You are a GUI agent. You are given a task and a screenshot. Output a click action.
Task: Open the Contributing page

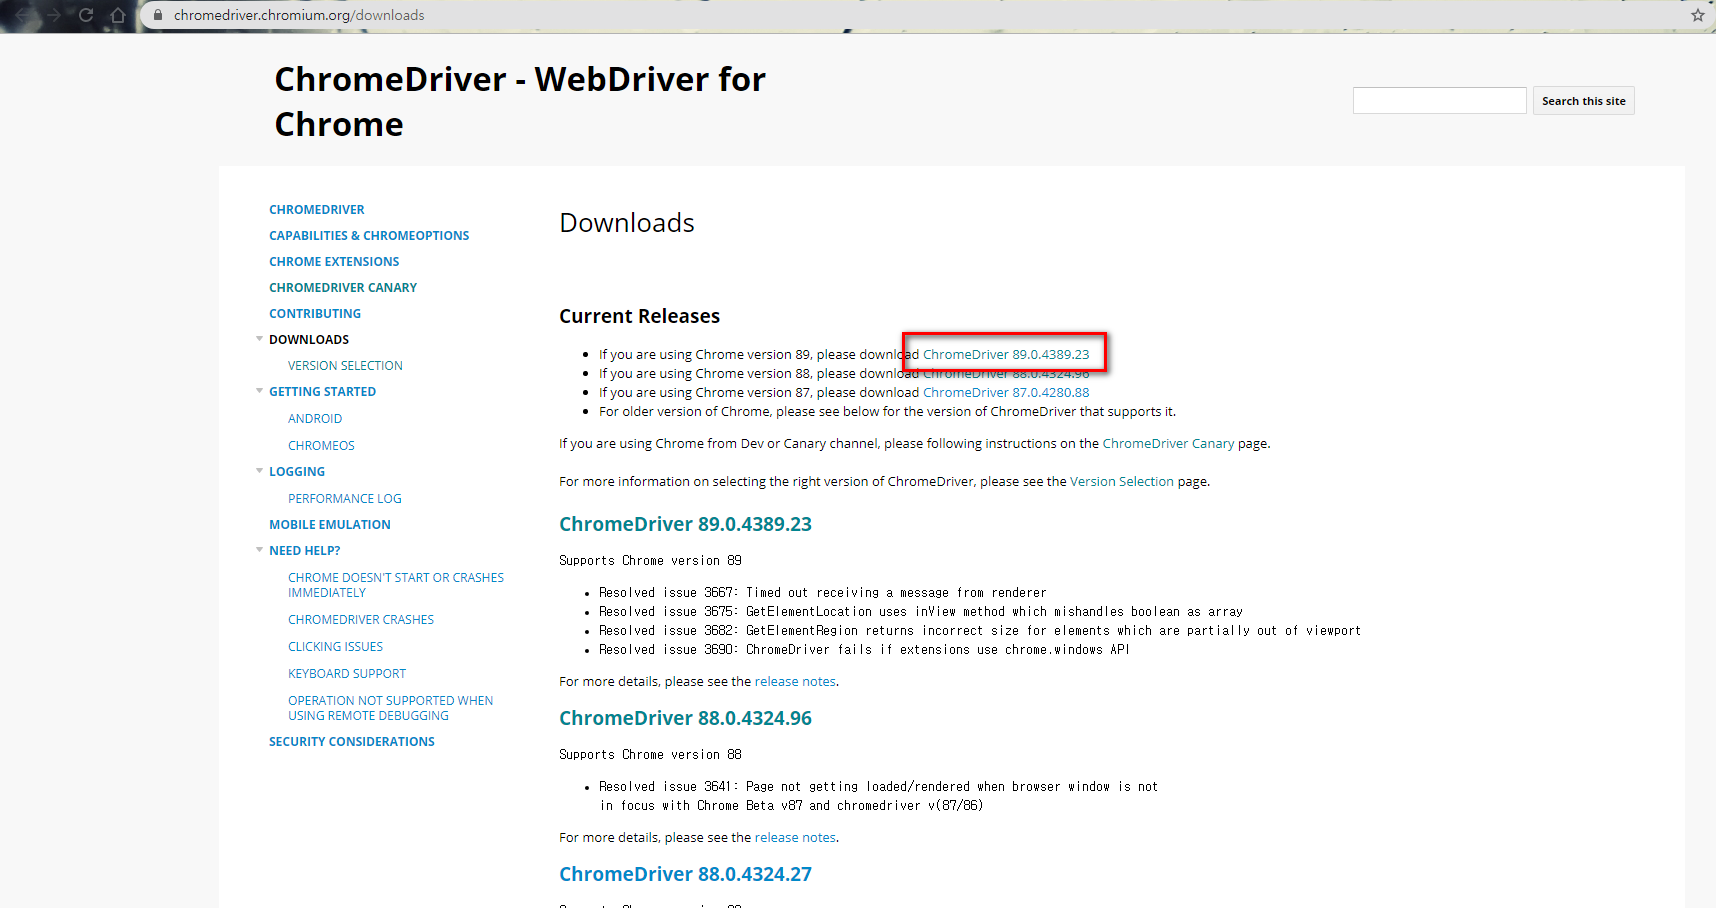[315, 313]
